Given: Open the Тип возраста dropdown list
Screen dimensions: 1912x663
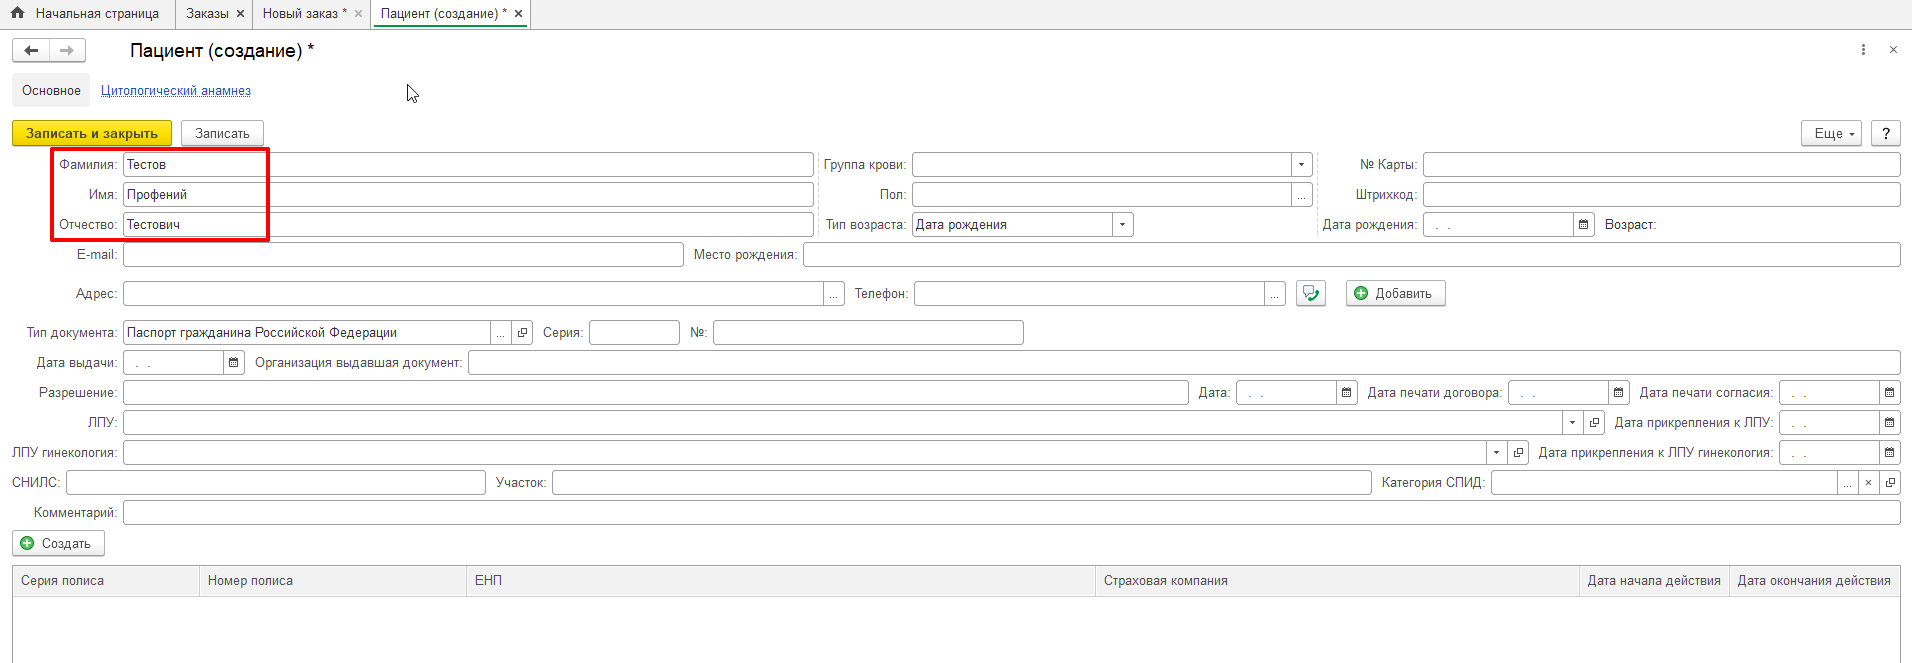Looking at the screenshot, I should coord(1122,225).
